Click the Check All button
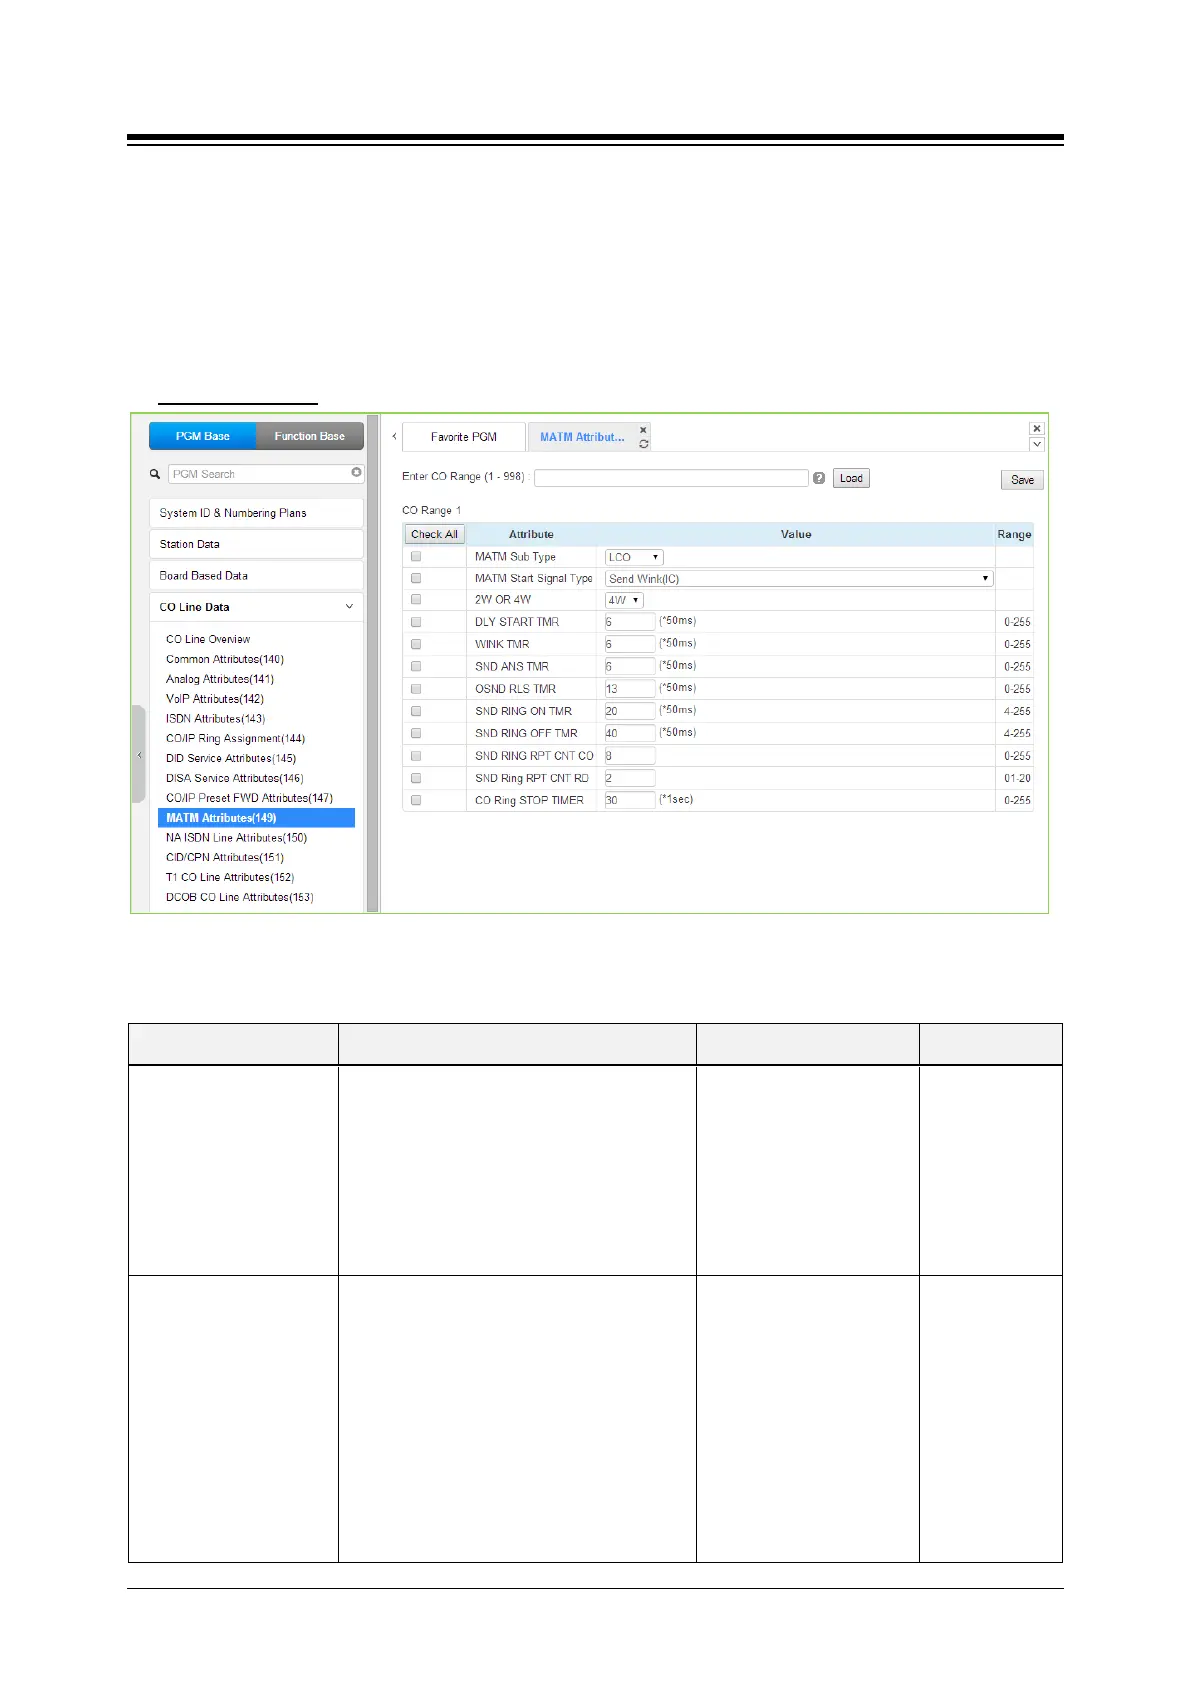 pyautogui.click(x=434, y=534)
